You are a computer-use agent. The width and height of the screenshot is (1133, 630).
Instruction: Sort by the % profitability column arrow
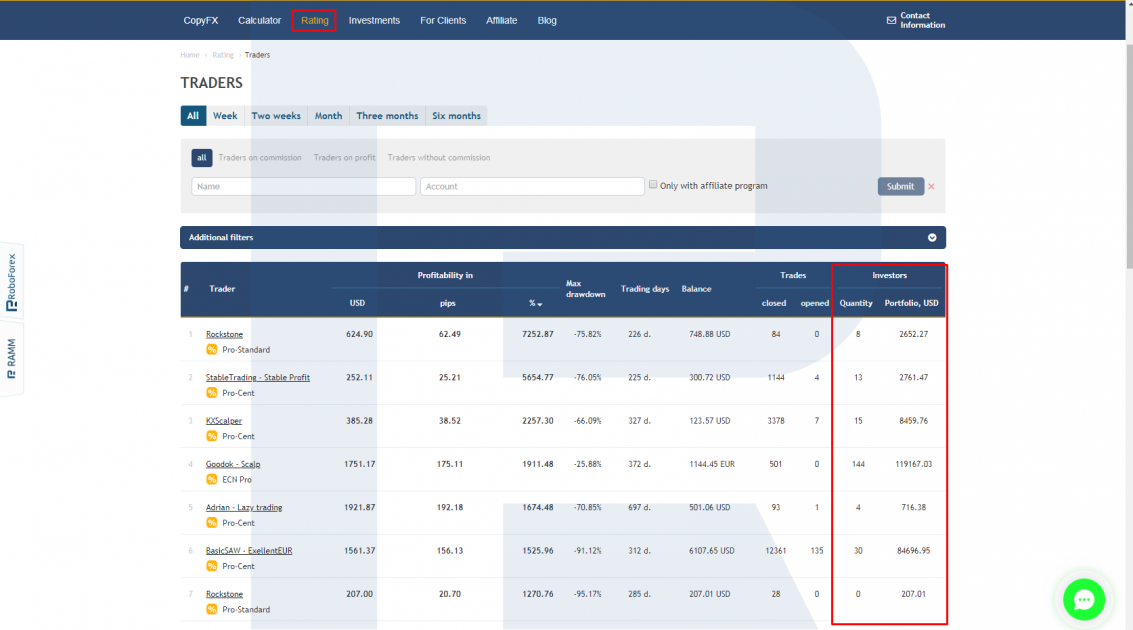[540, 304]
